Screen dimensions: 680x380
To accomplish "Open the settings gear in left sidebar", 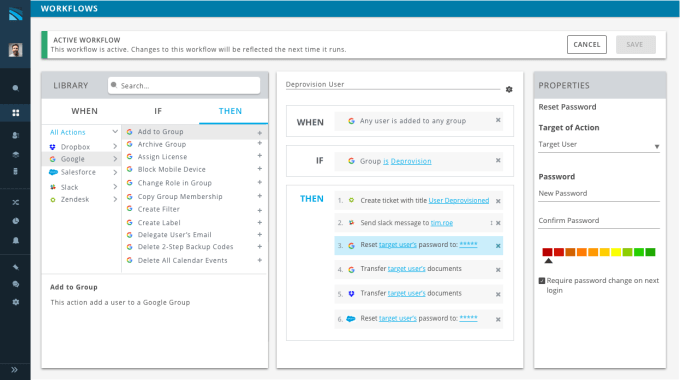I will [16, 302].
